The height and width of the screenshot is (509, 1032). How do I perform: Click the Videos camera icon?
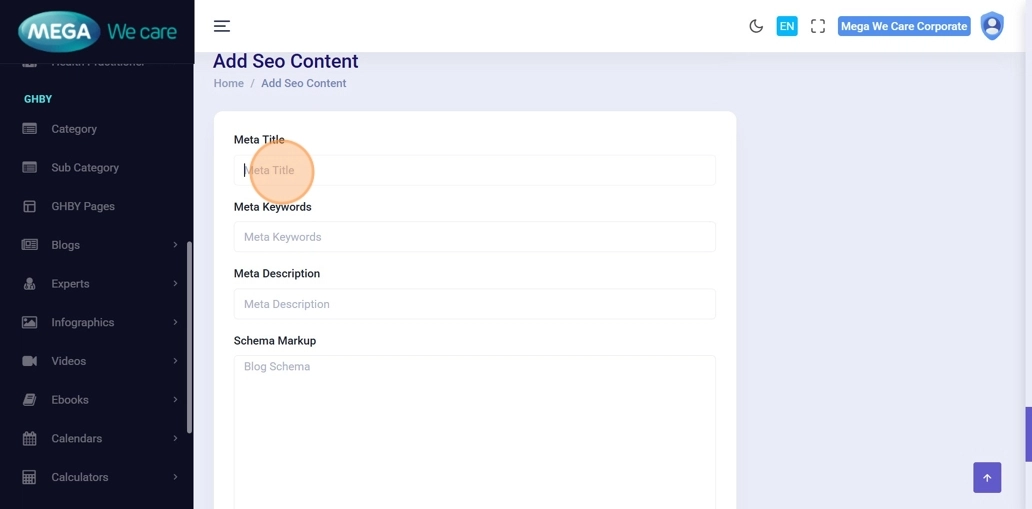pos(30,361)
